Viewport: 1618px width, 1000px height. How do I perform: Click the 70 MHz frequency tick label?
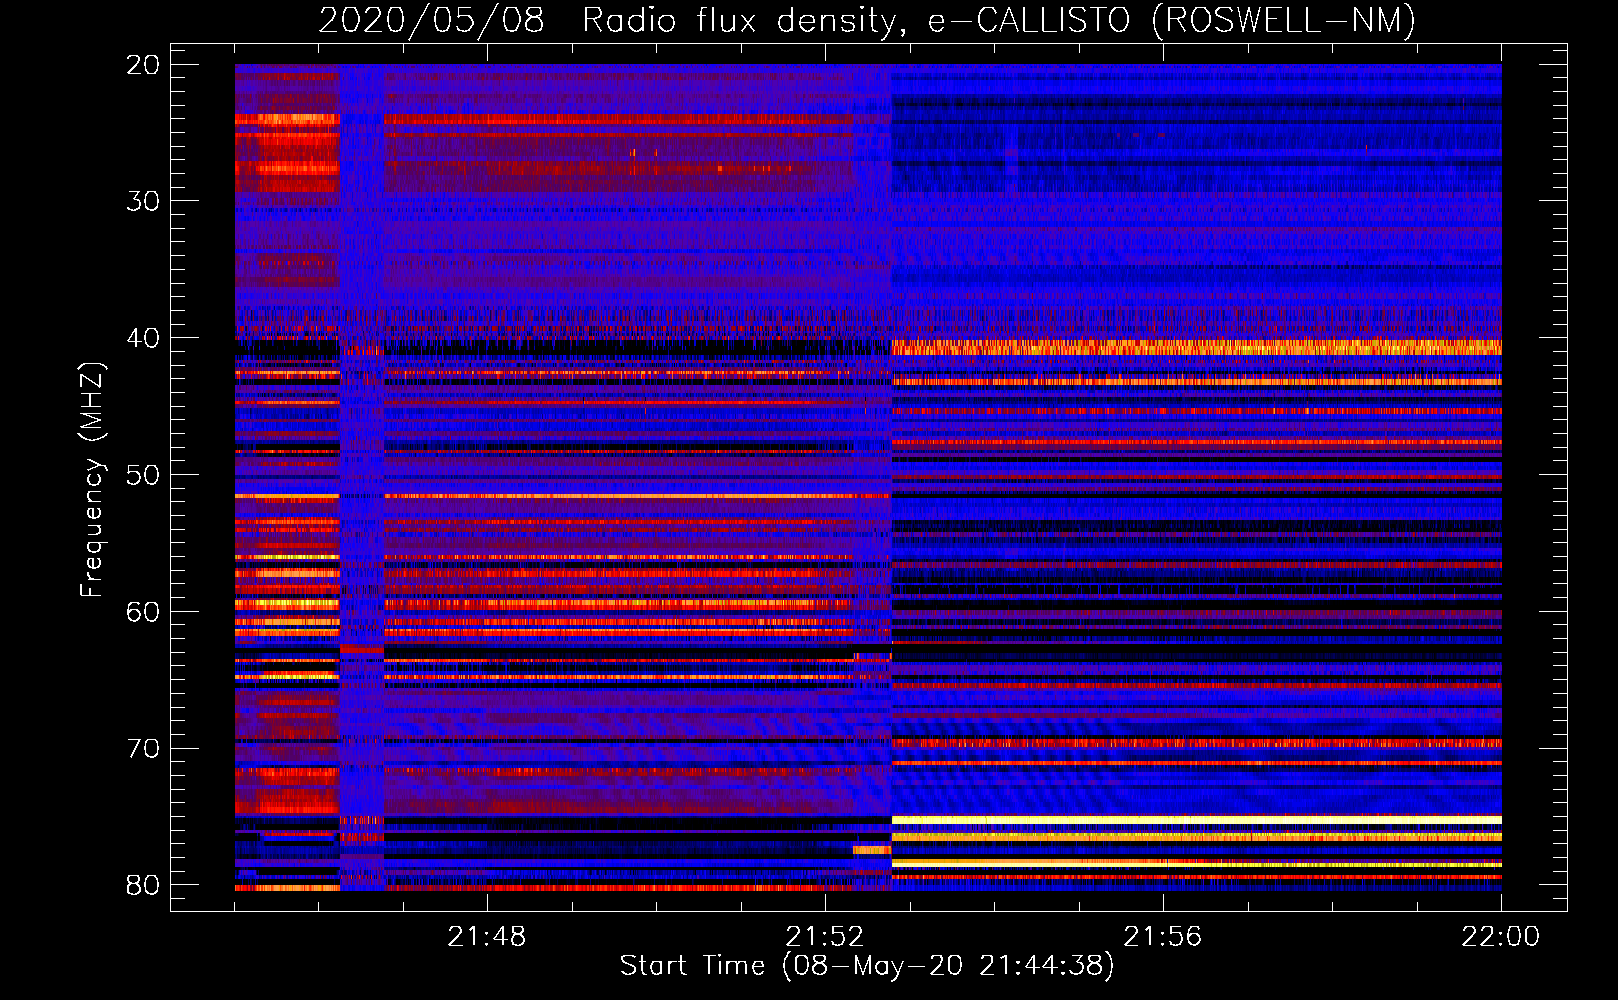point(143,749)
